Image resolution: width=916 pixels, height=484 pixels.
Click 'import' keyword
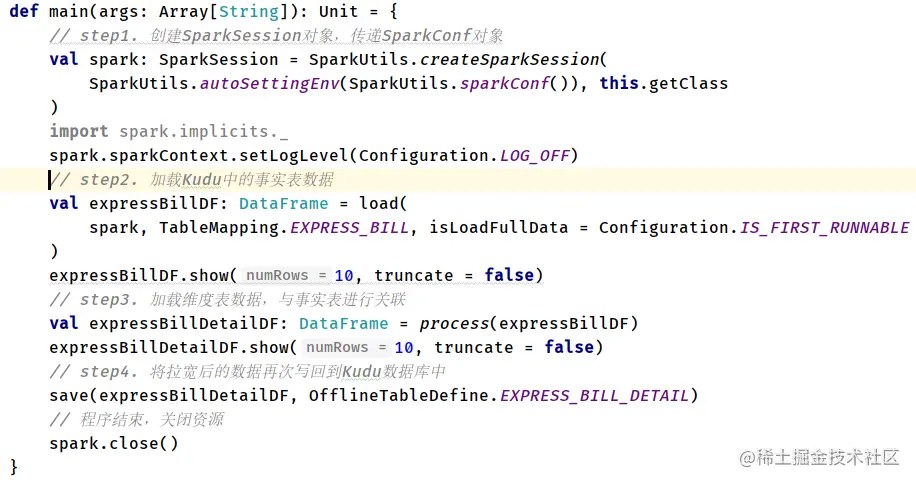pos(79,131)
